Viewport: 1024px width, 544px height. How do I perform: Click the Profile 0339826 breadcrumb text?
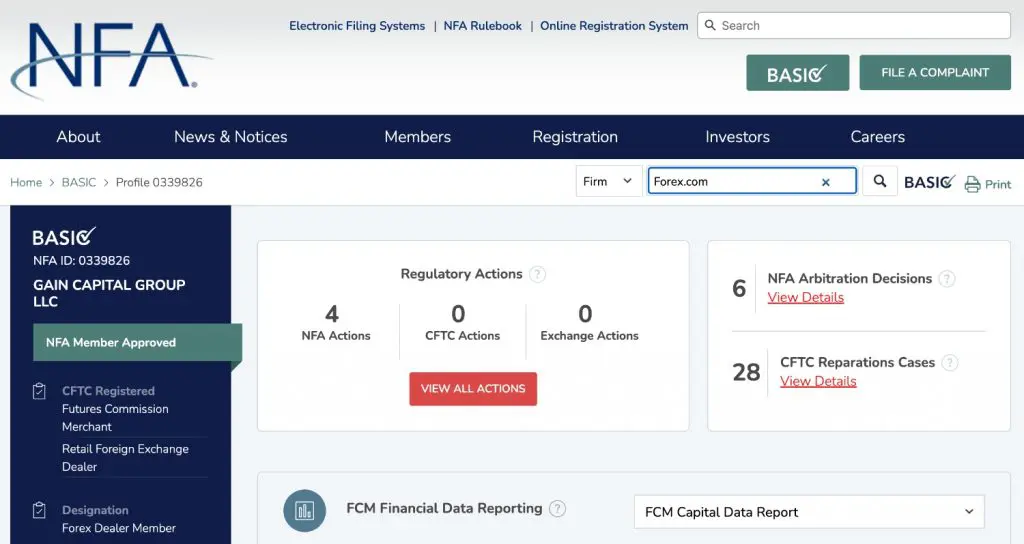point(159,182)
